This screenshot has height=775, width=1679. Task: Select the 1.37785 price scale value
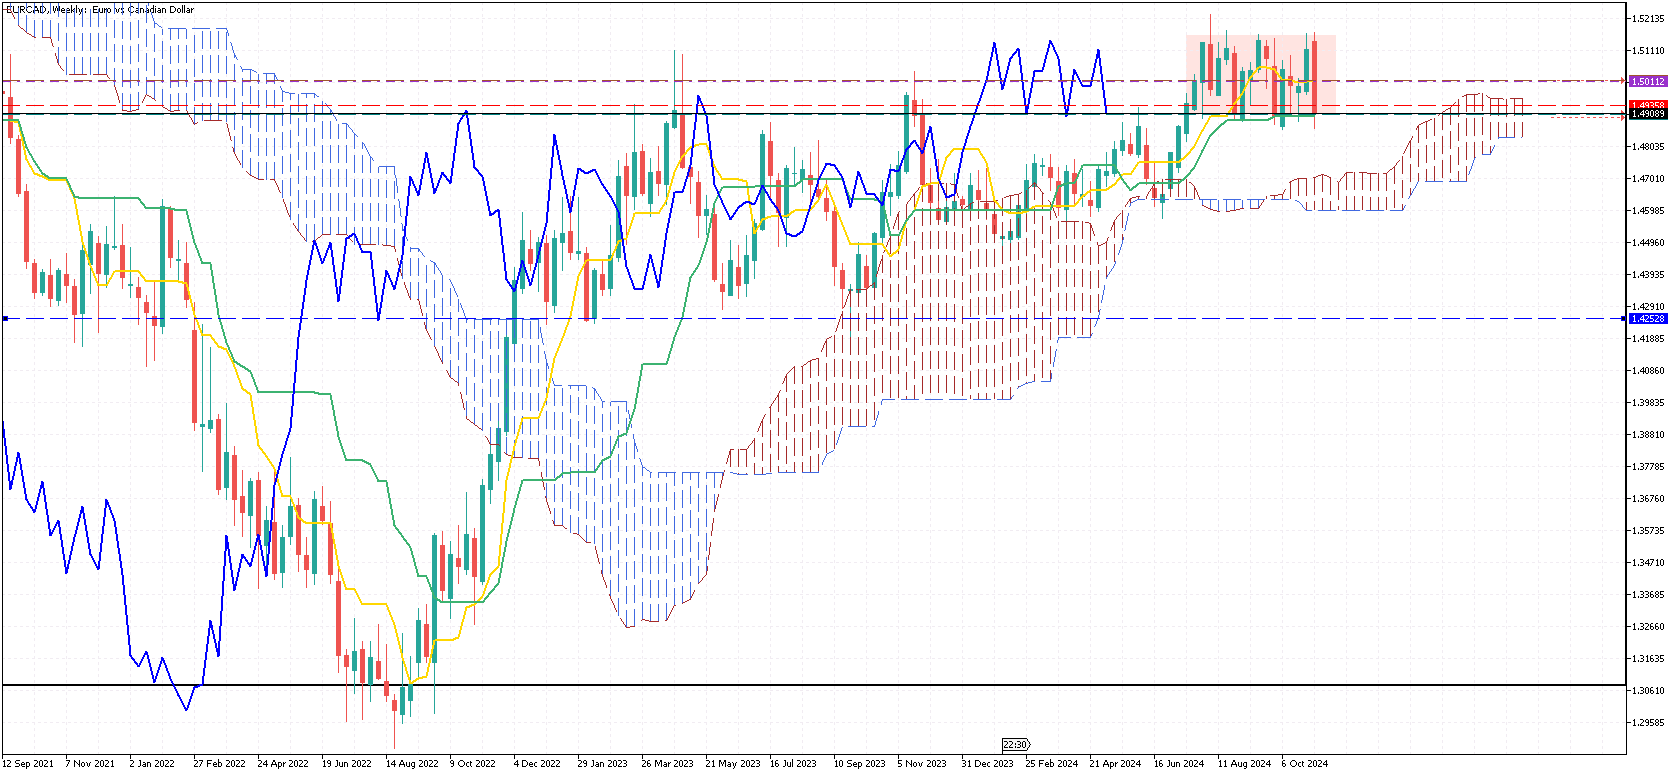[x=1648, y=466]
